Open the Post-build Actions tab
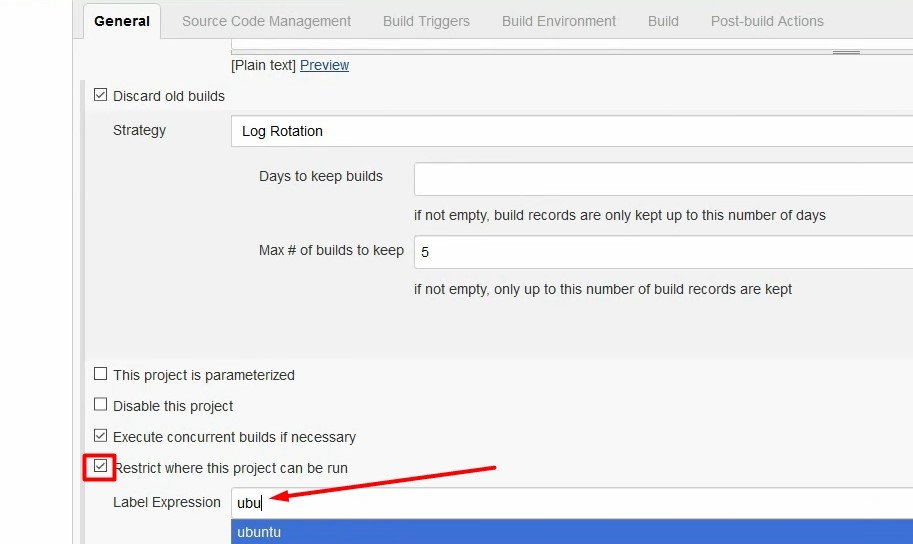The height and width of the screenshot is (544, 913). pyautogui.click(x=767, y=21)
